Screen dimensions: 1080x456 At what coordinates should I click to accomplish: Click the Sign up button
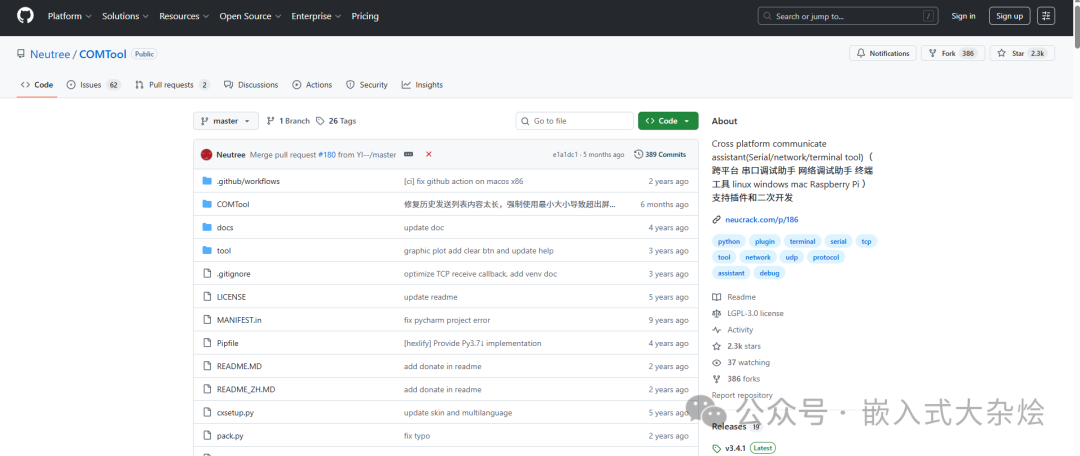(x=1009, y=16)
